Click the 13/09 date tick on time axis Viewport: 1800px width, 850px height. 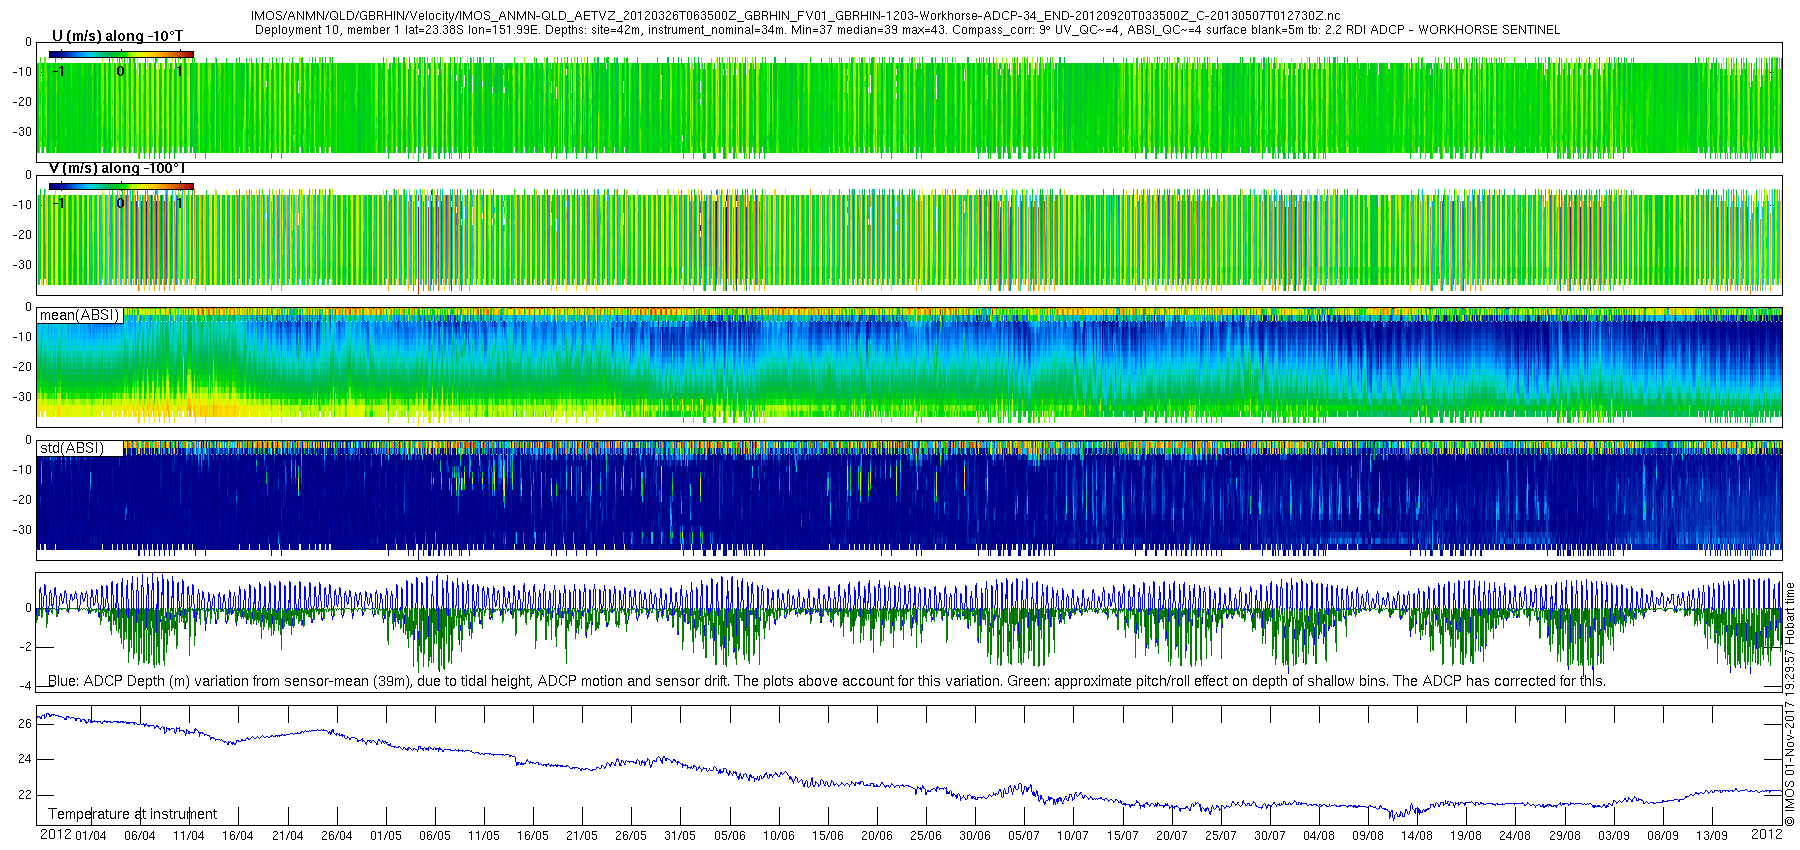[x=1711, y=836]
